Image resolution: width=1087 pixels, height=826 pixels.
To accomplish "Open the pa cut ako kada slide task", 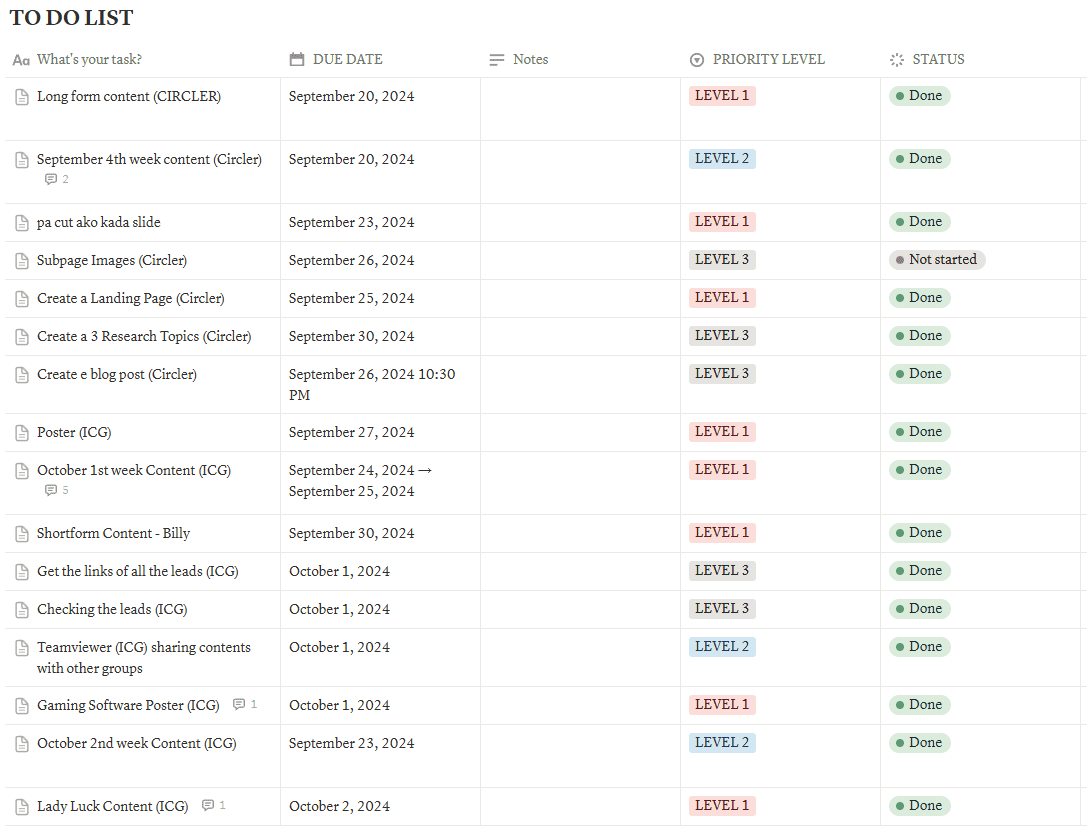I will (98, 222).
